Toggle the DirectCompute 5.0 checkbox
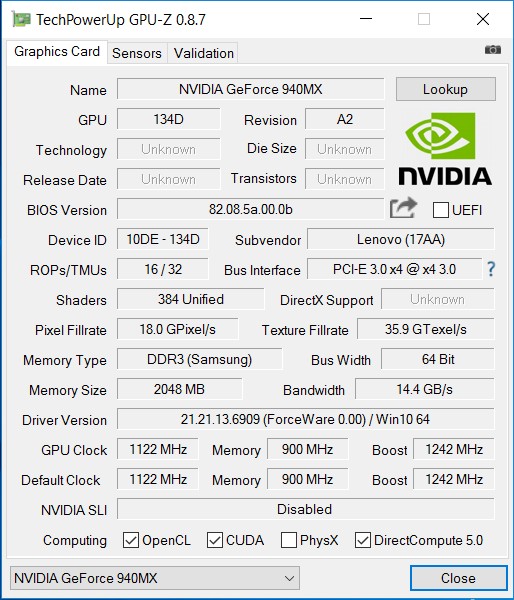This screenshot has width=514, height=600. point(362,540)
